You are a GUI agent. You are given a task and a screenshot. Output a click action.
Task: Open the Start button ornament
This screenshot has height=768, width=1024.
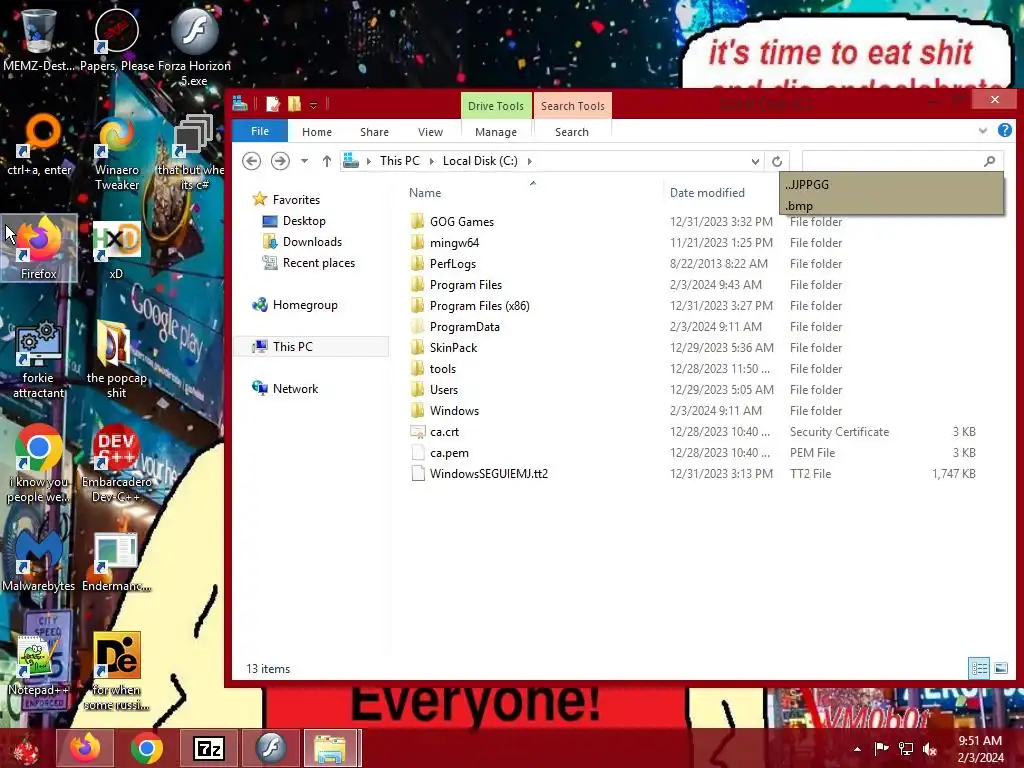[x=26, y=749]
